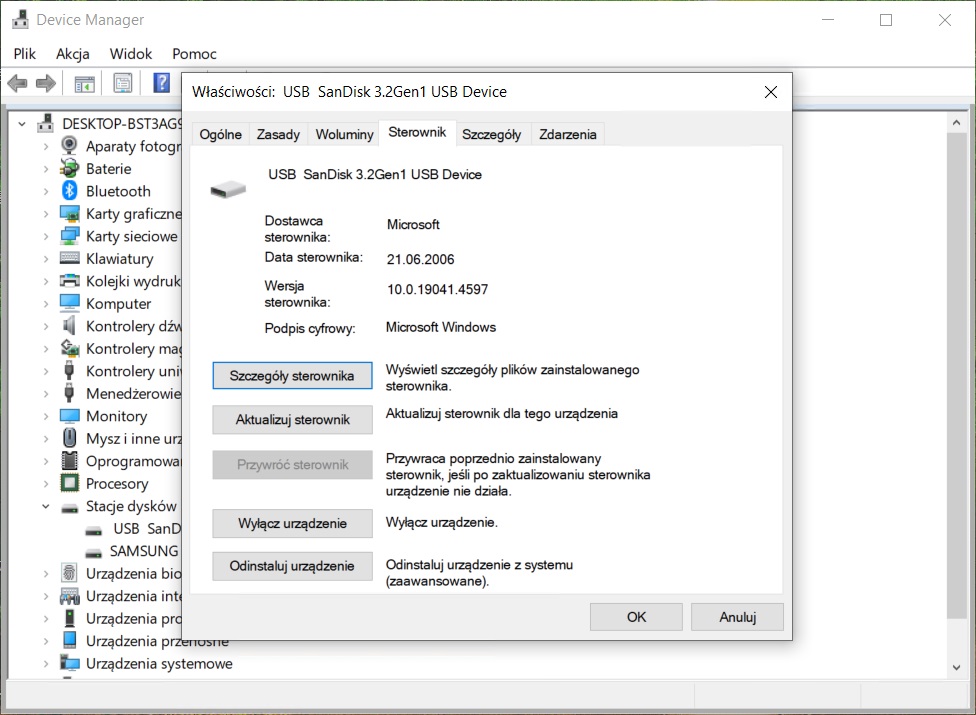Select the Mysz mouse device icon
Viewport: 976px width, 715px height.
point(69,438)
